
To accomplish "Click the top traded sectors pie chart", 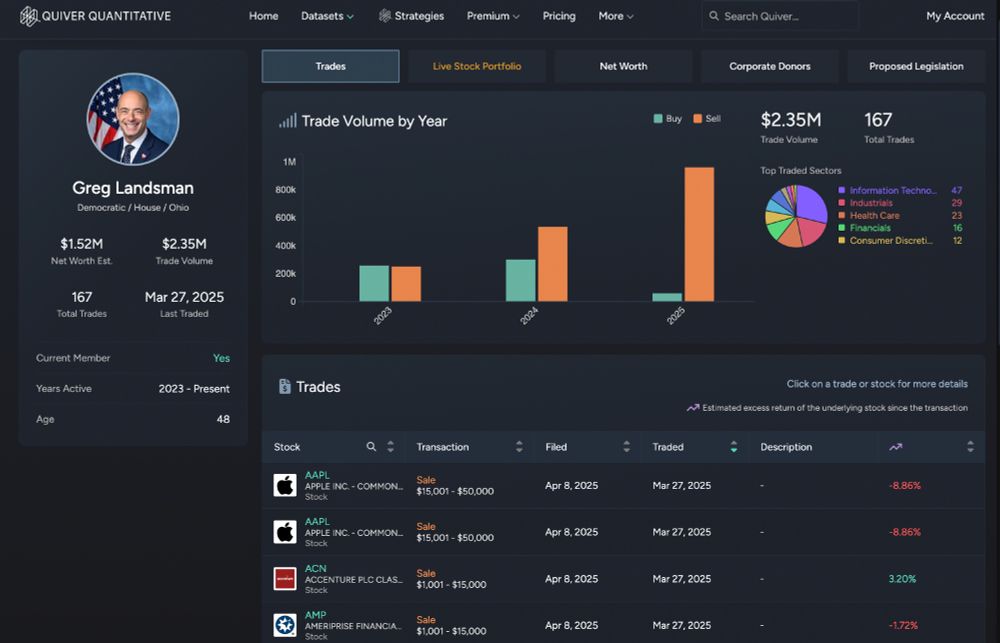I will (x=795, y=216).
